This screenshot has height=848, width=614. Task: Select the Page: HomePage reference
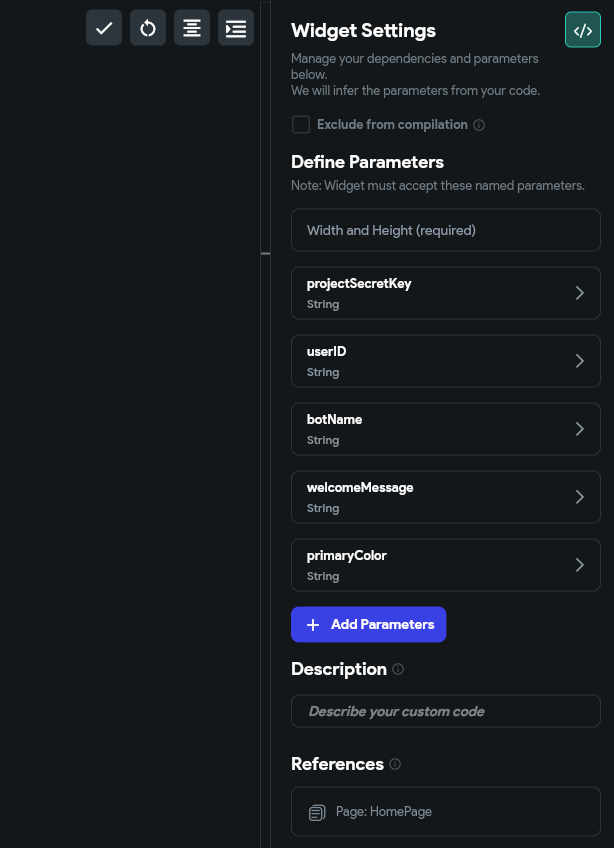445,811
